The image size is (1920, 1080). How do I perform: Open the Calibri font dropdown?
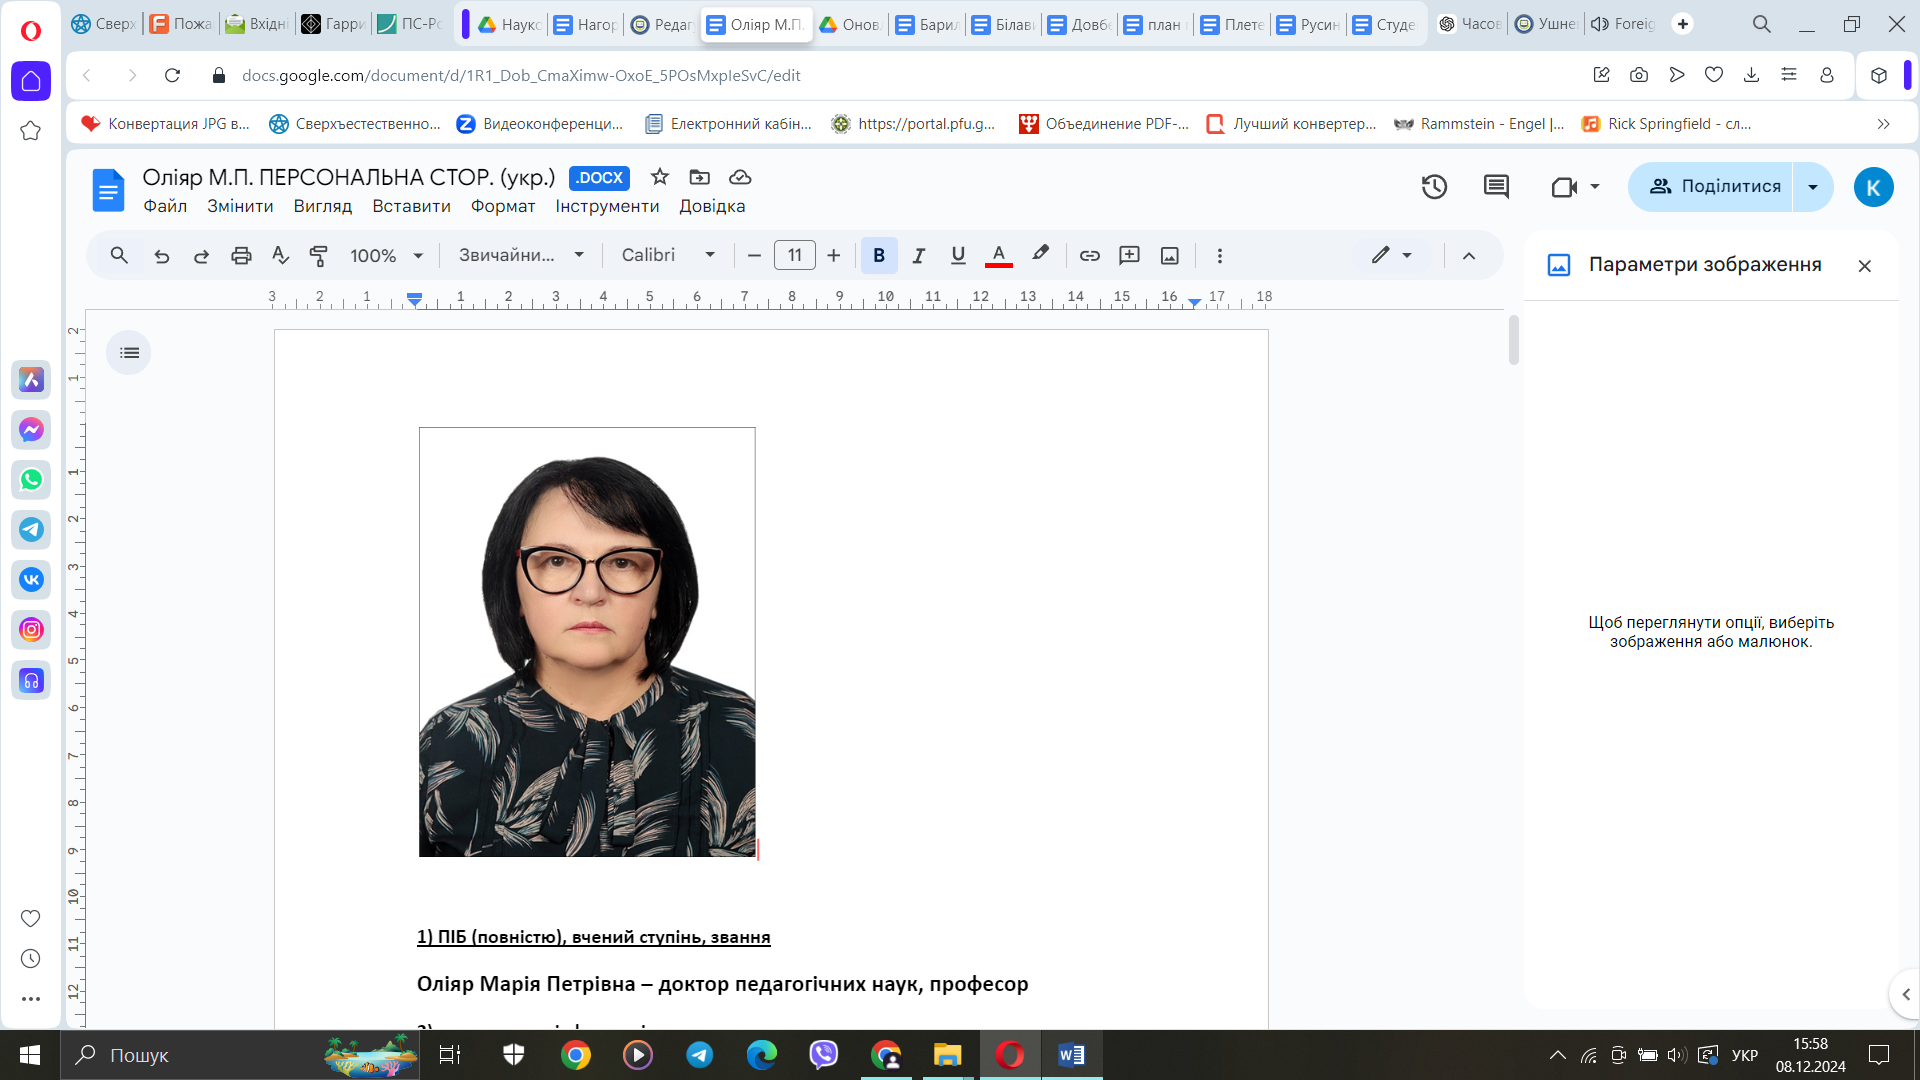tap(668, 256)
